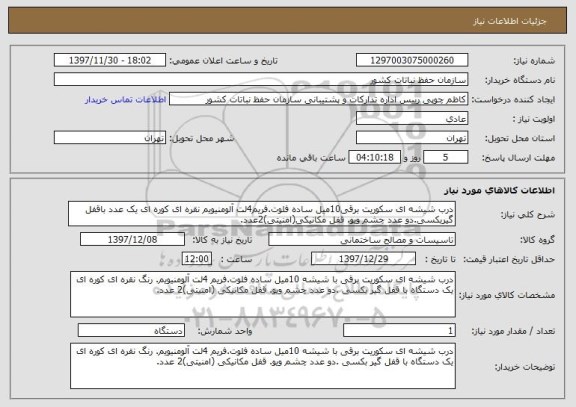
Task: Click the تاریخ نیاز به کالا date 1397/12/08
Action: [x=132, y=240]
